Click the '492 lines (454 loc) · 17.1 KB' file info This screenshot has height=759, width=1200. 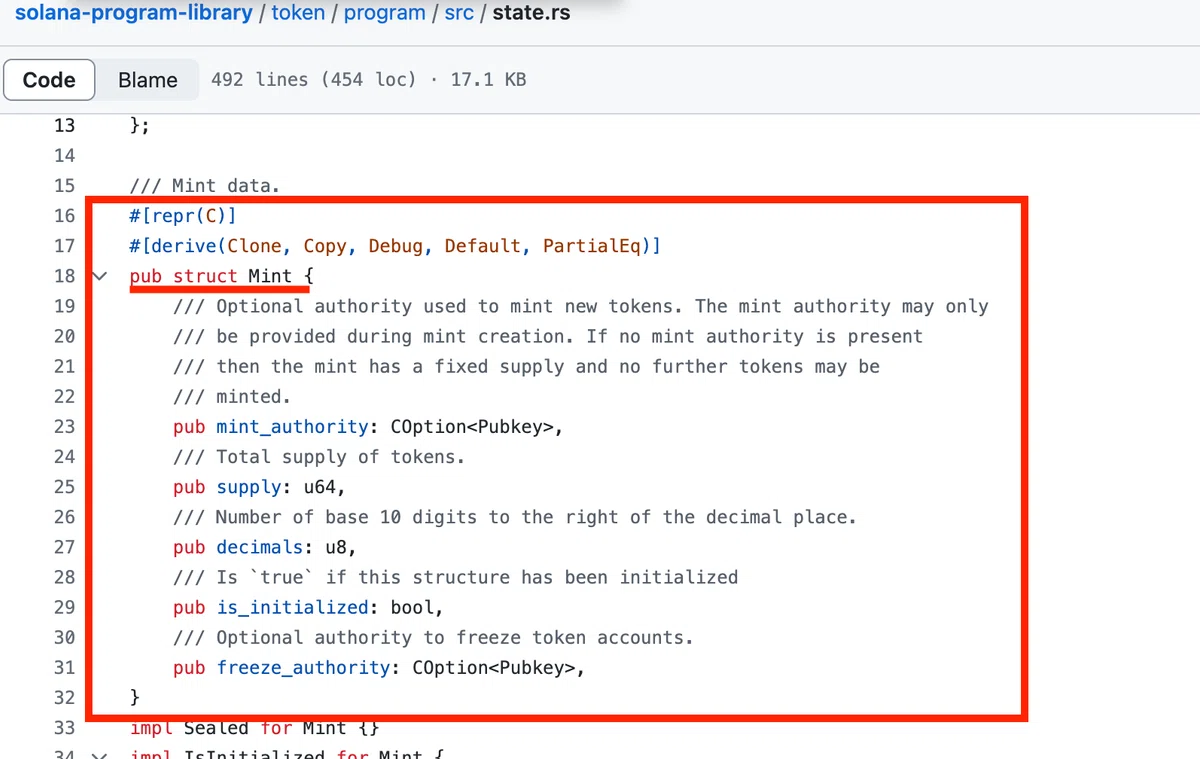[369, 79]
